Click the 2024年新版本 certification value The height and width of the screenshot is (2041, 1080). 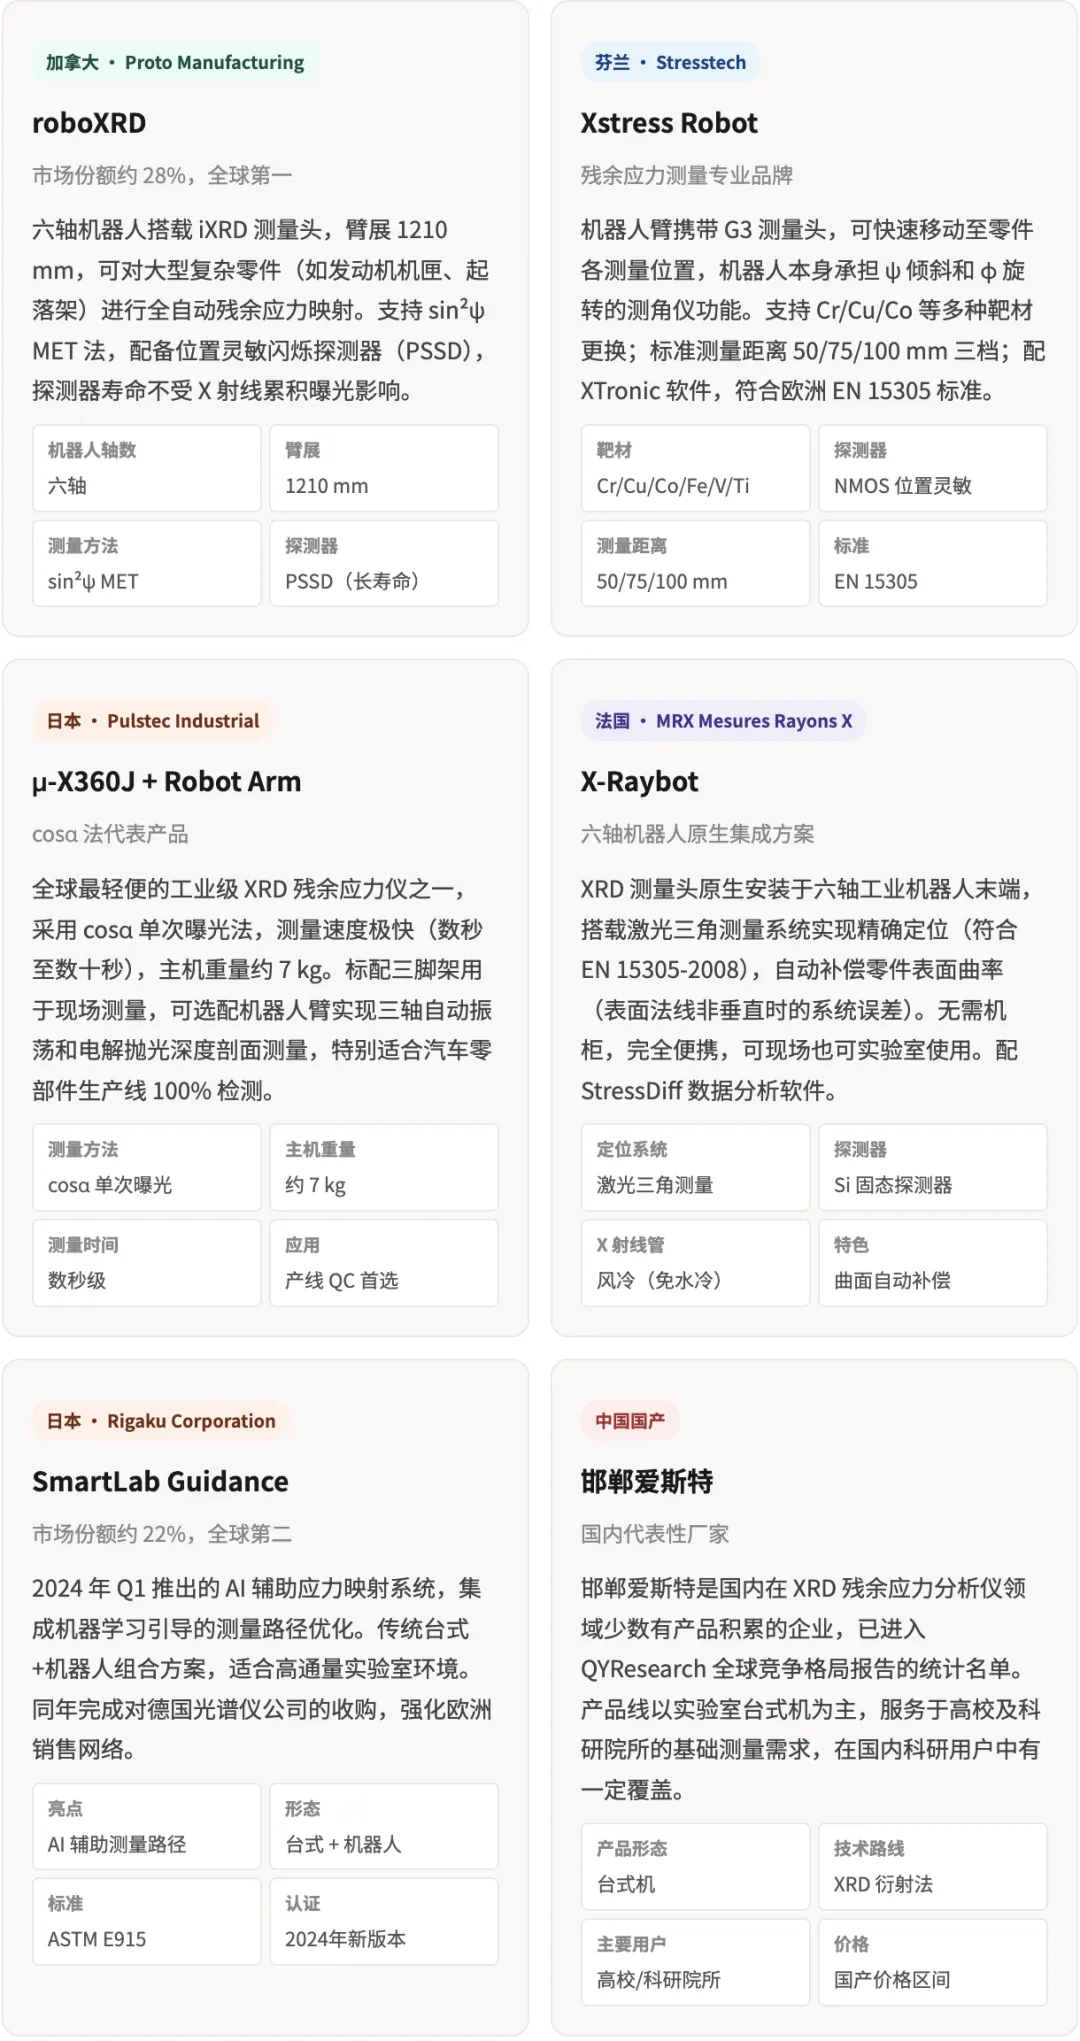pyautogui.click(x=345, y=1939)
